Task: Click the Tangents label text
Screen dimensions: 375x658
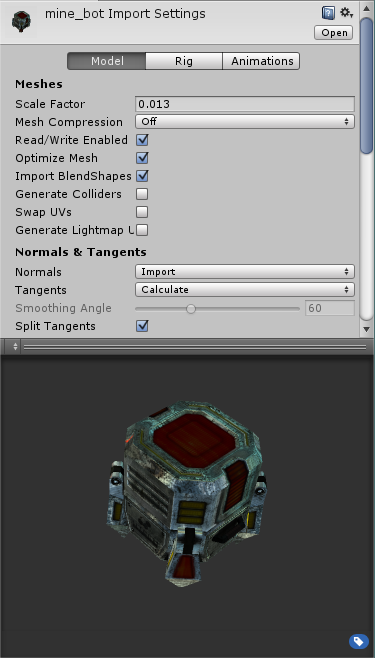Action: pyautogui.click(x=41, y=290)
